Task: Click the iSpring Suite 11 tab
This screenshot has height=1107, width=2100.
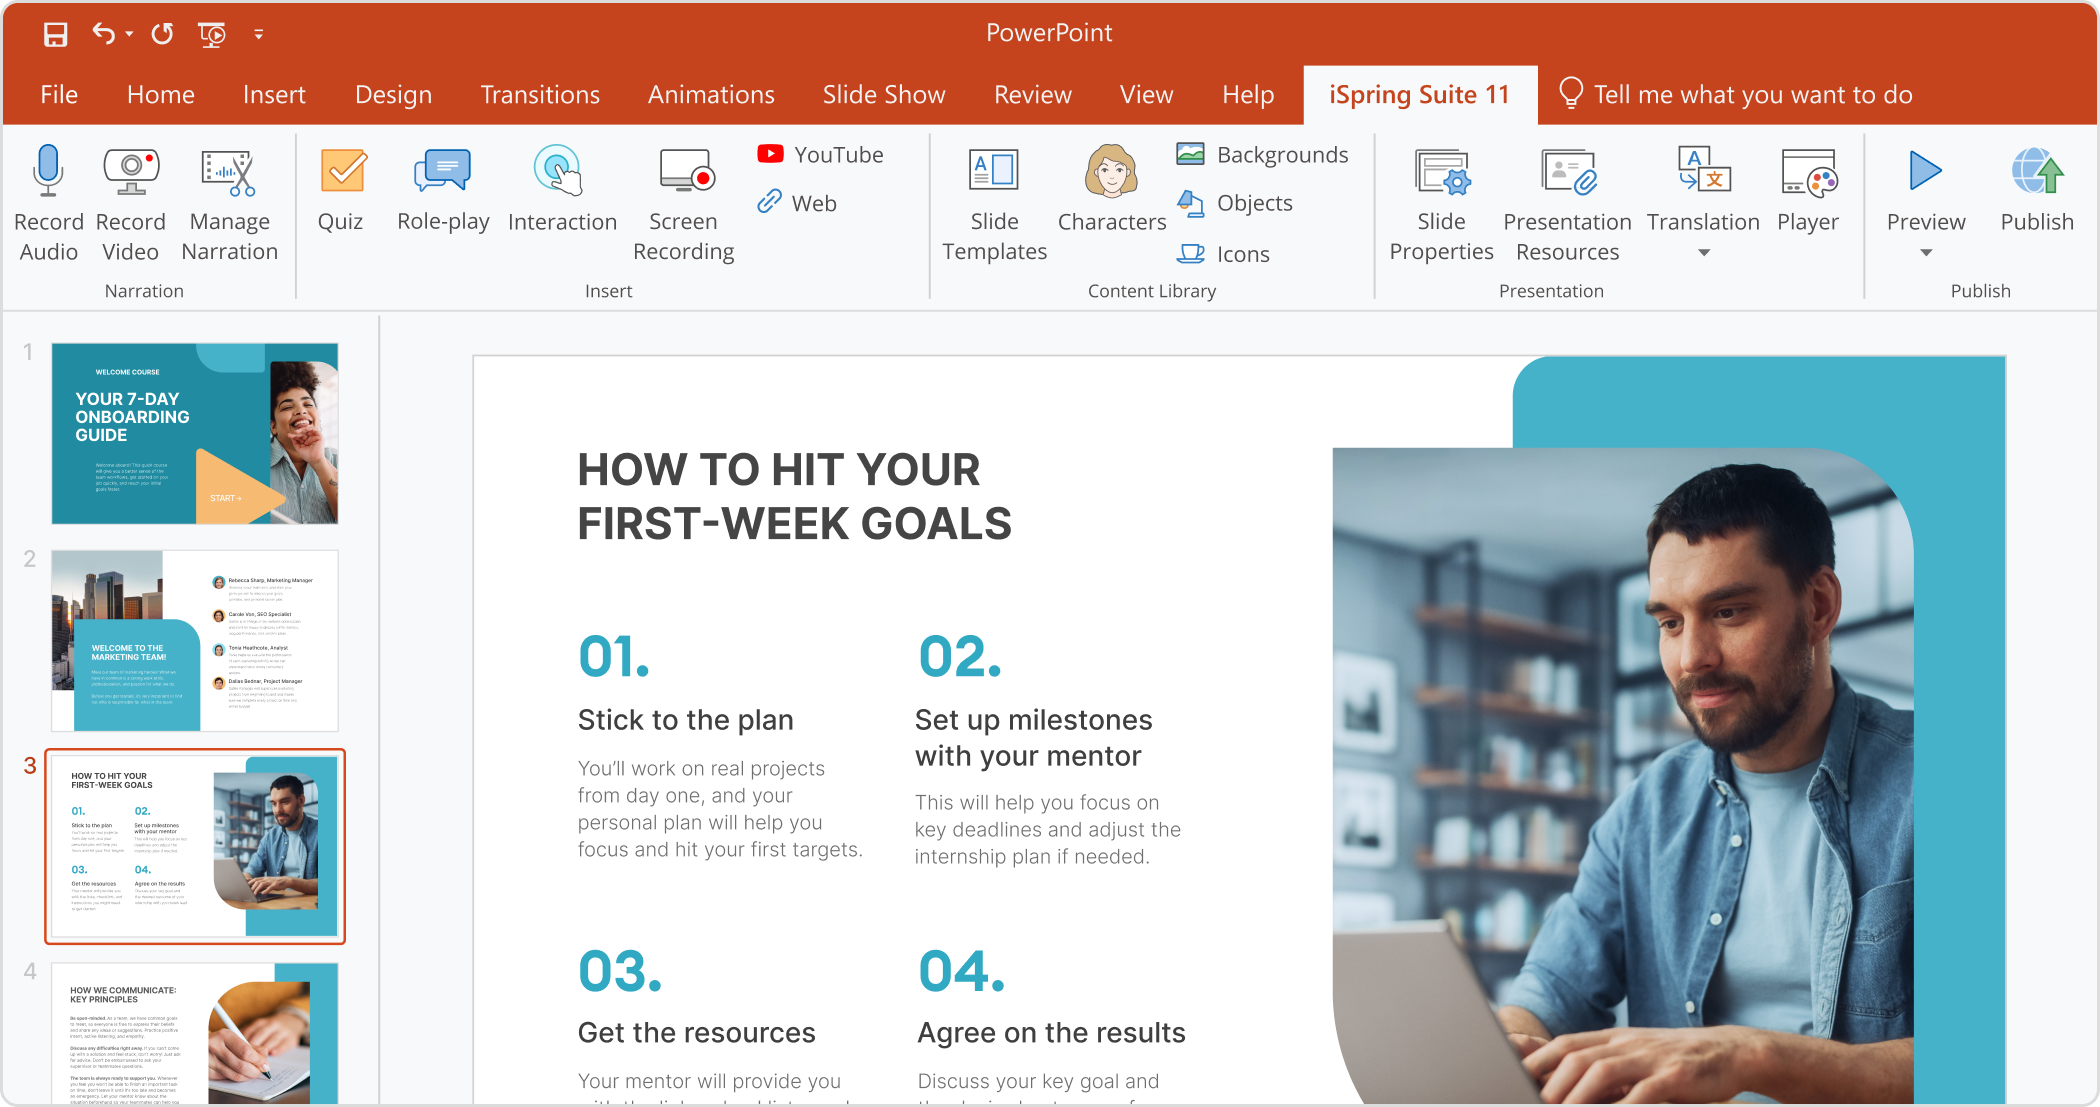Action: point(1421,94)
